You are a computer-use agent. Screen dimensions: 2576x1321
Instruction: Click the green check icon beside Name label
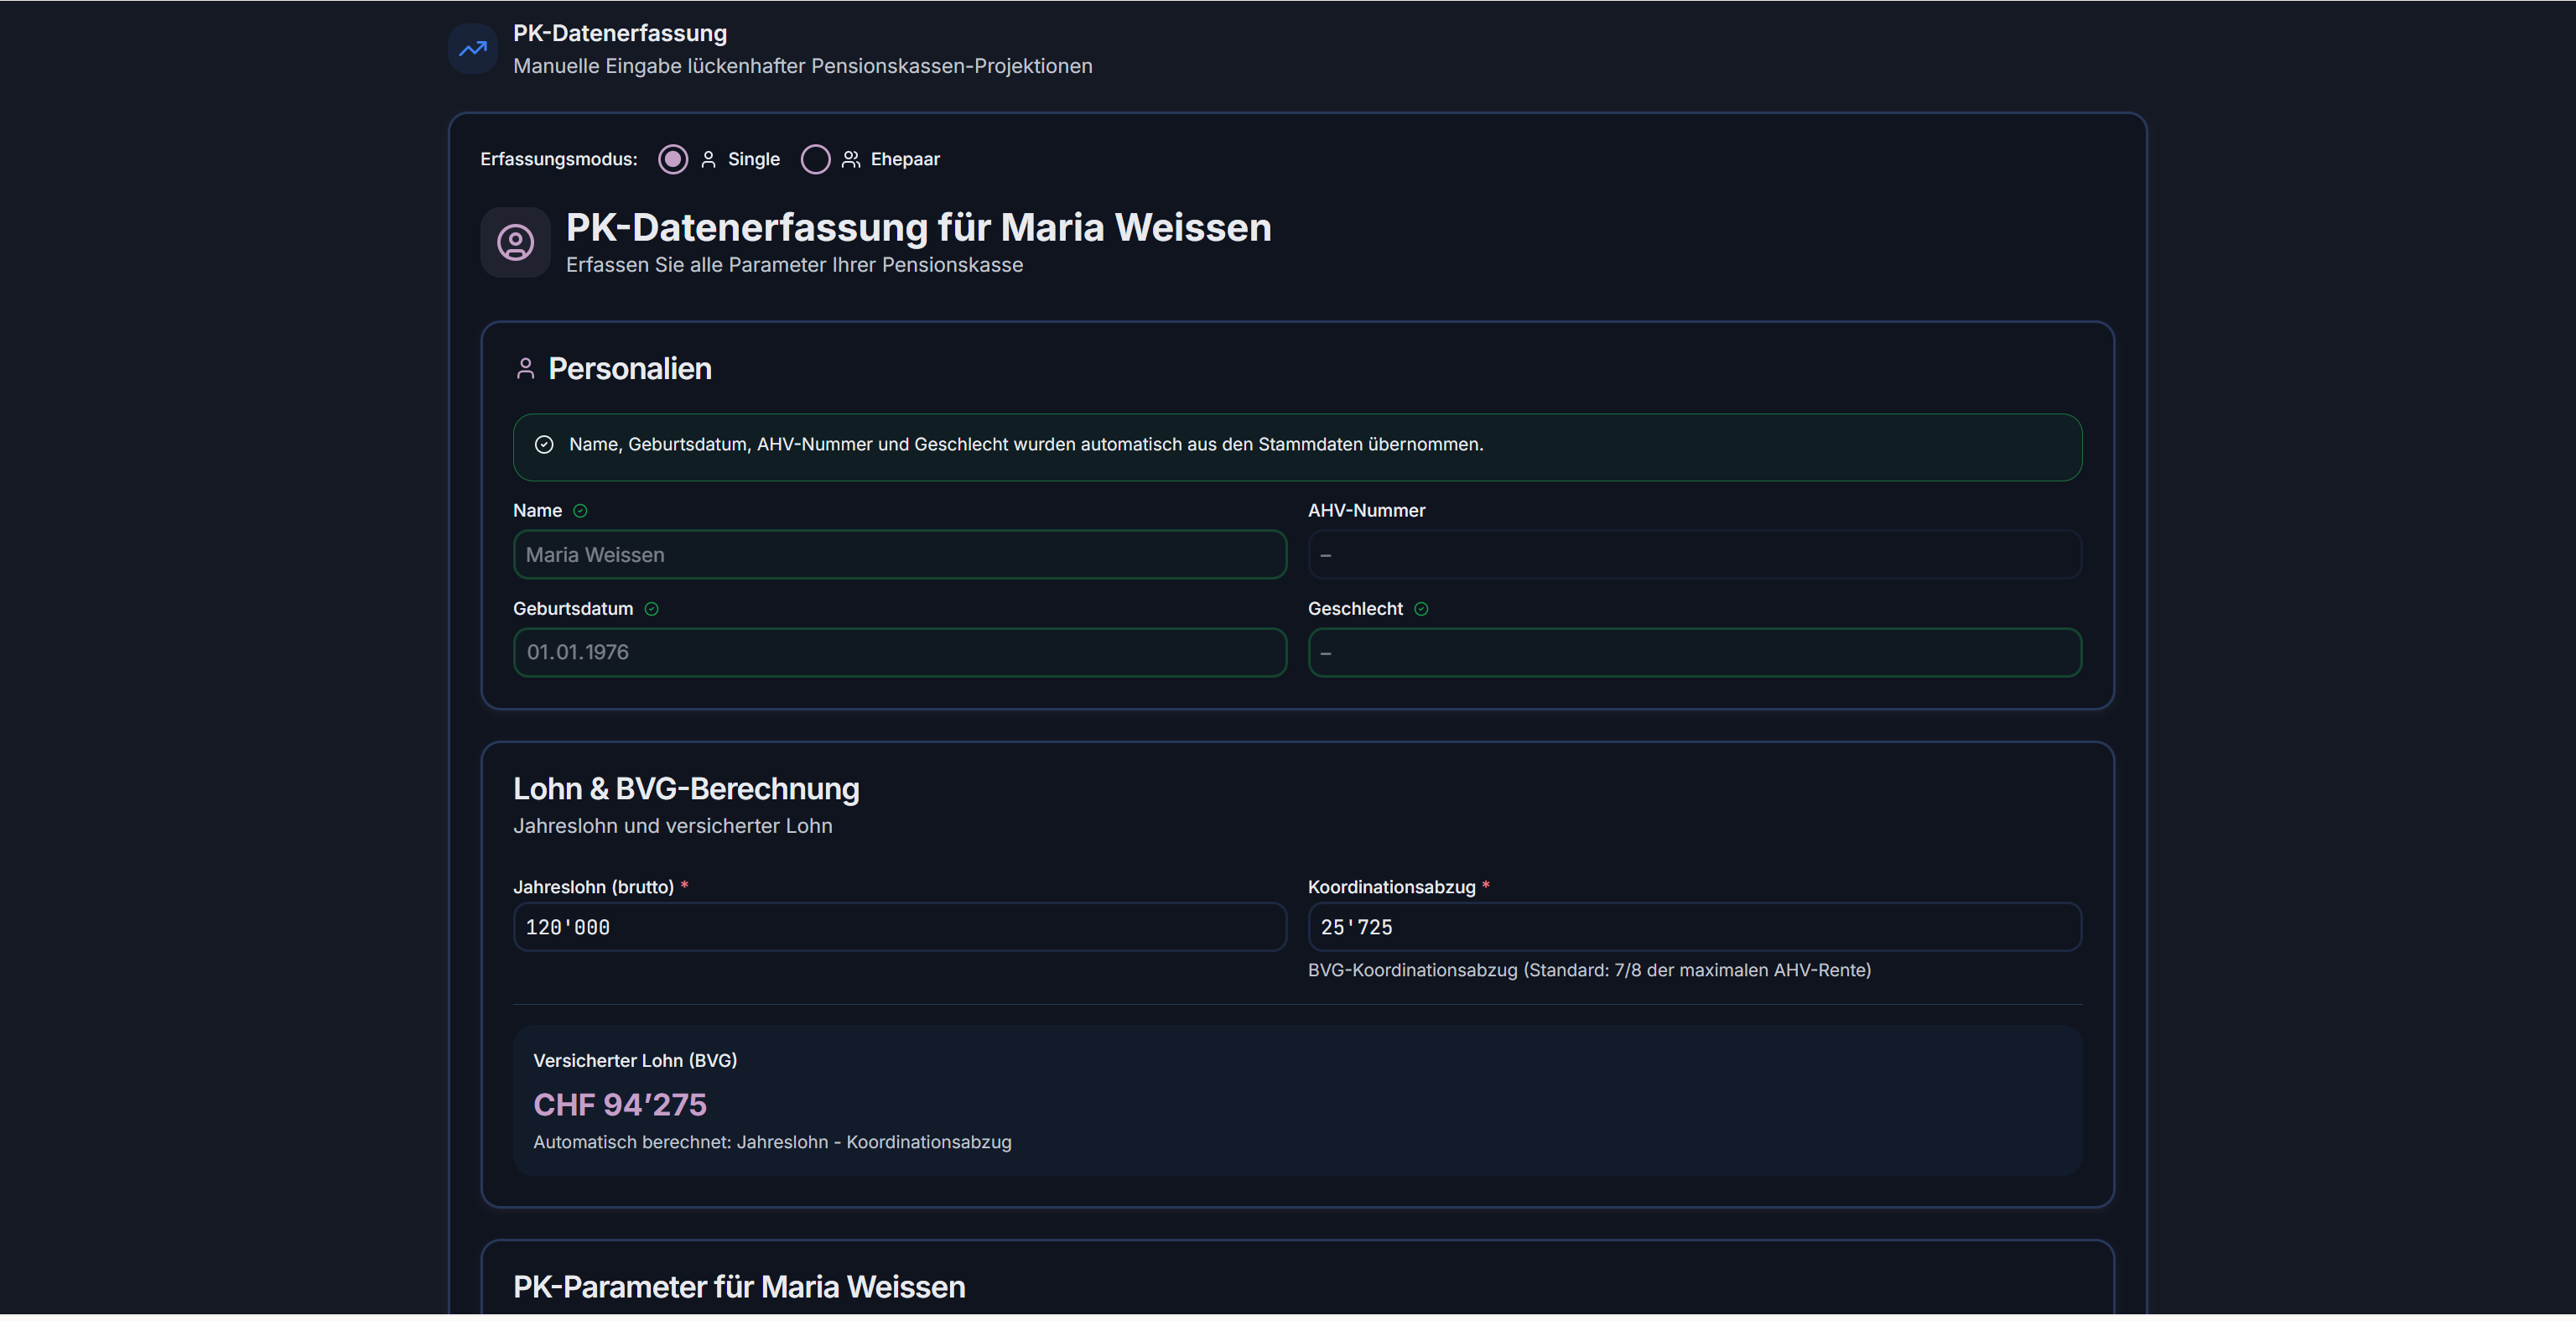click(580, 511)
